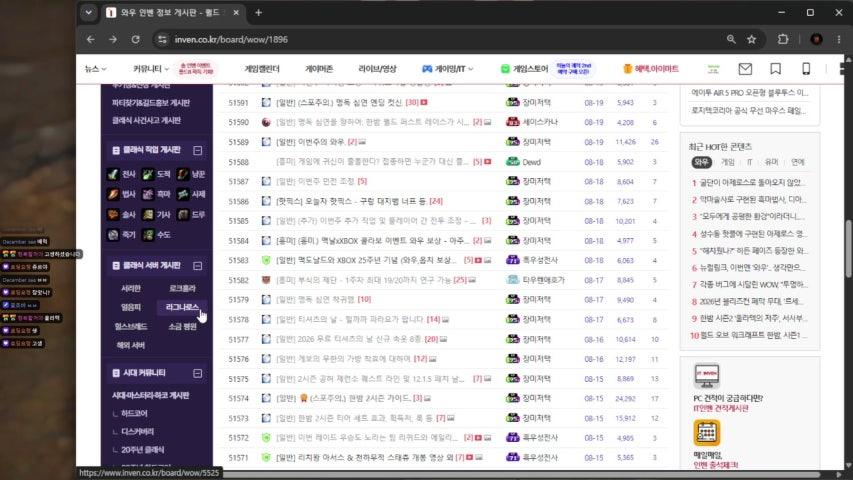Image resolution: width=853 pixels, height=480 pixels.
Task: Open the 소금 평원 server board
Action: pos(182,327)
